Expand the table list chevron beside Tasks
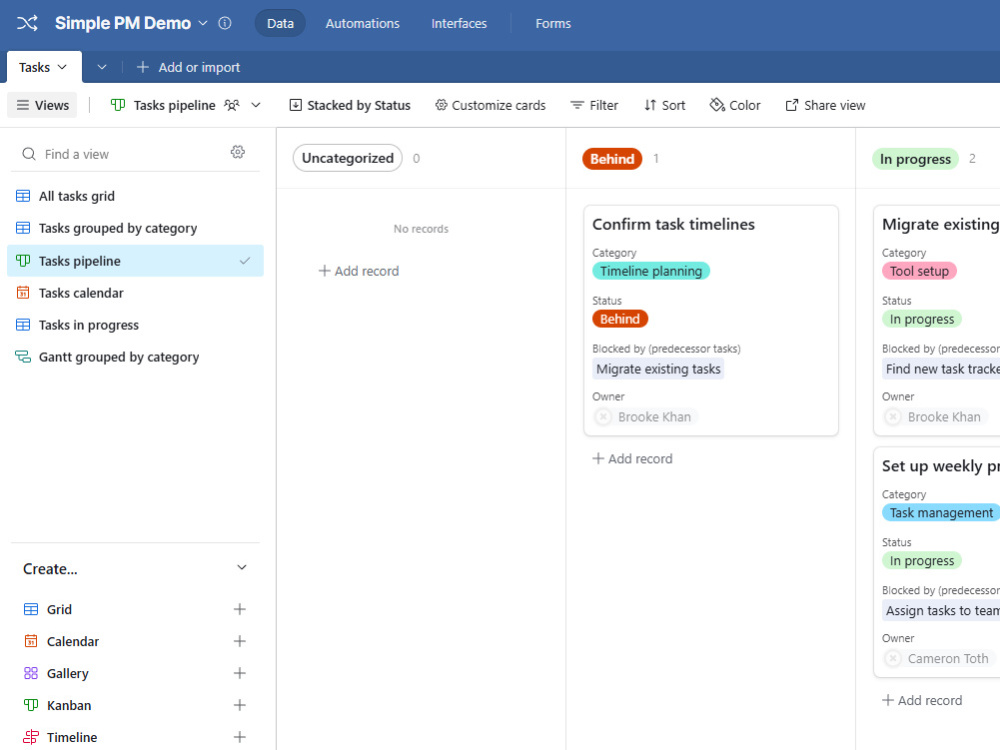1000x750 pixels. [x=101, y=67]
